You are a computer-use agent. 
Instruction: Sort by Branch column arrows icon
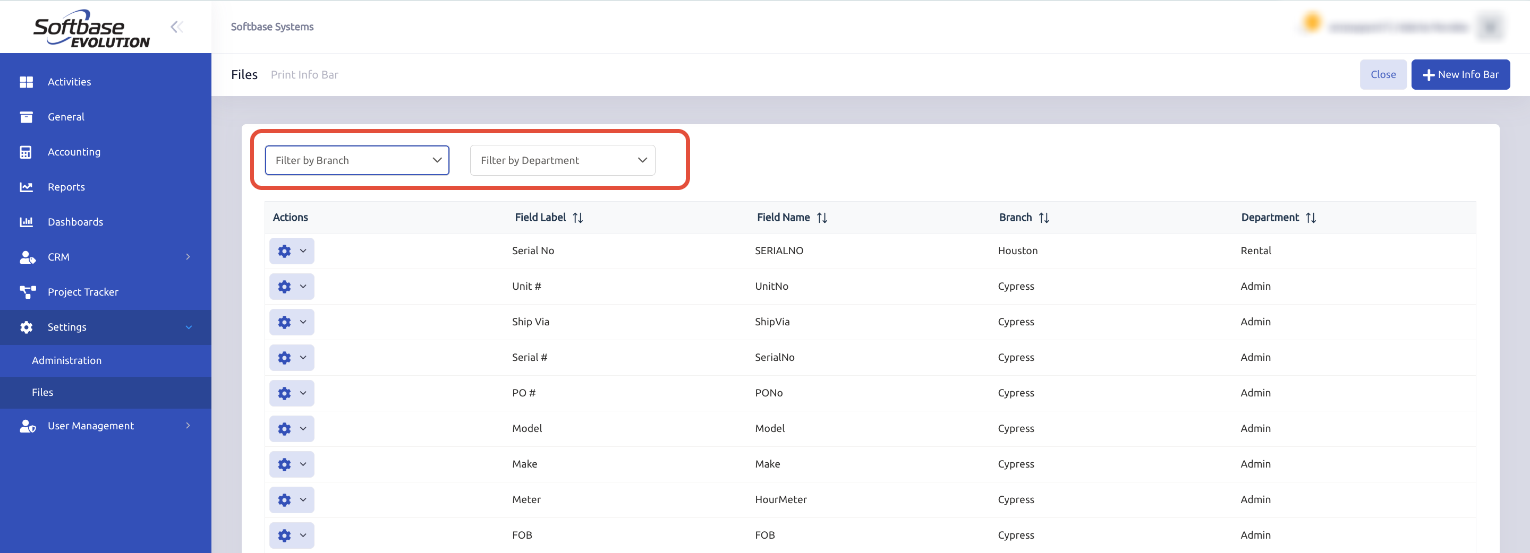(1044, 217)
